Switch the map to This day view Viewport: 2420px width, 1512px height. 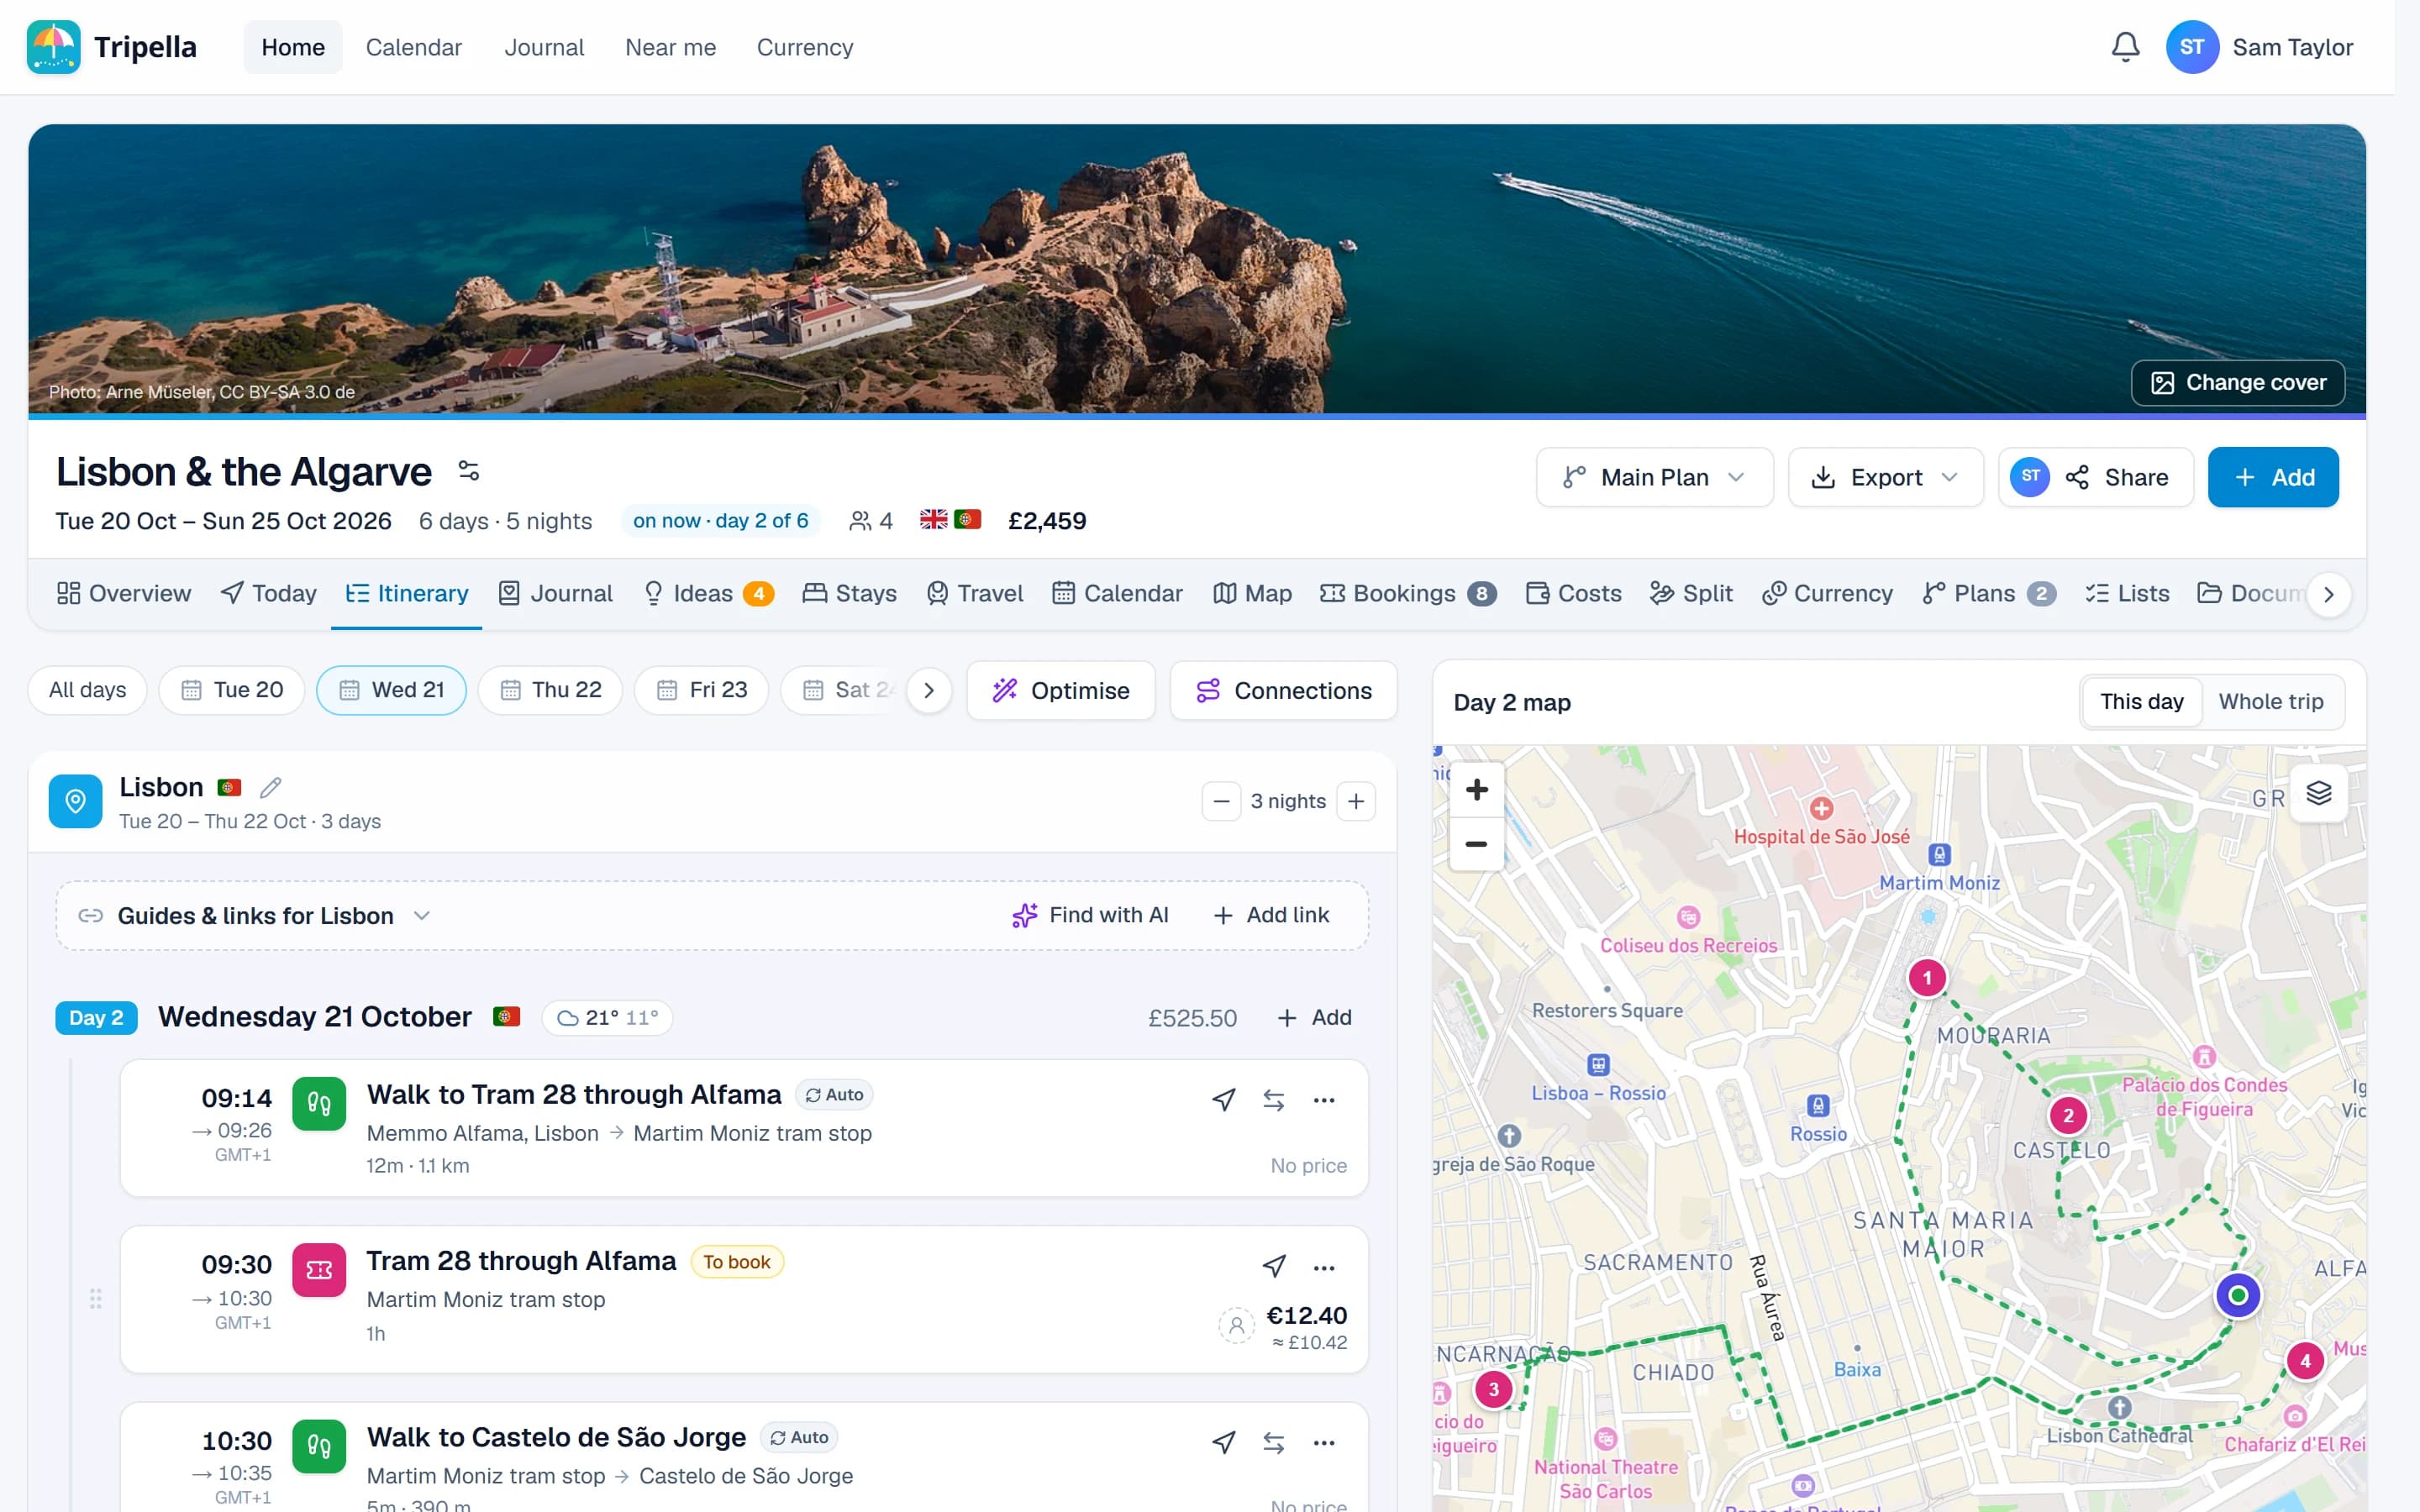(x=2141, y=702)
